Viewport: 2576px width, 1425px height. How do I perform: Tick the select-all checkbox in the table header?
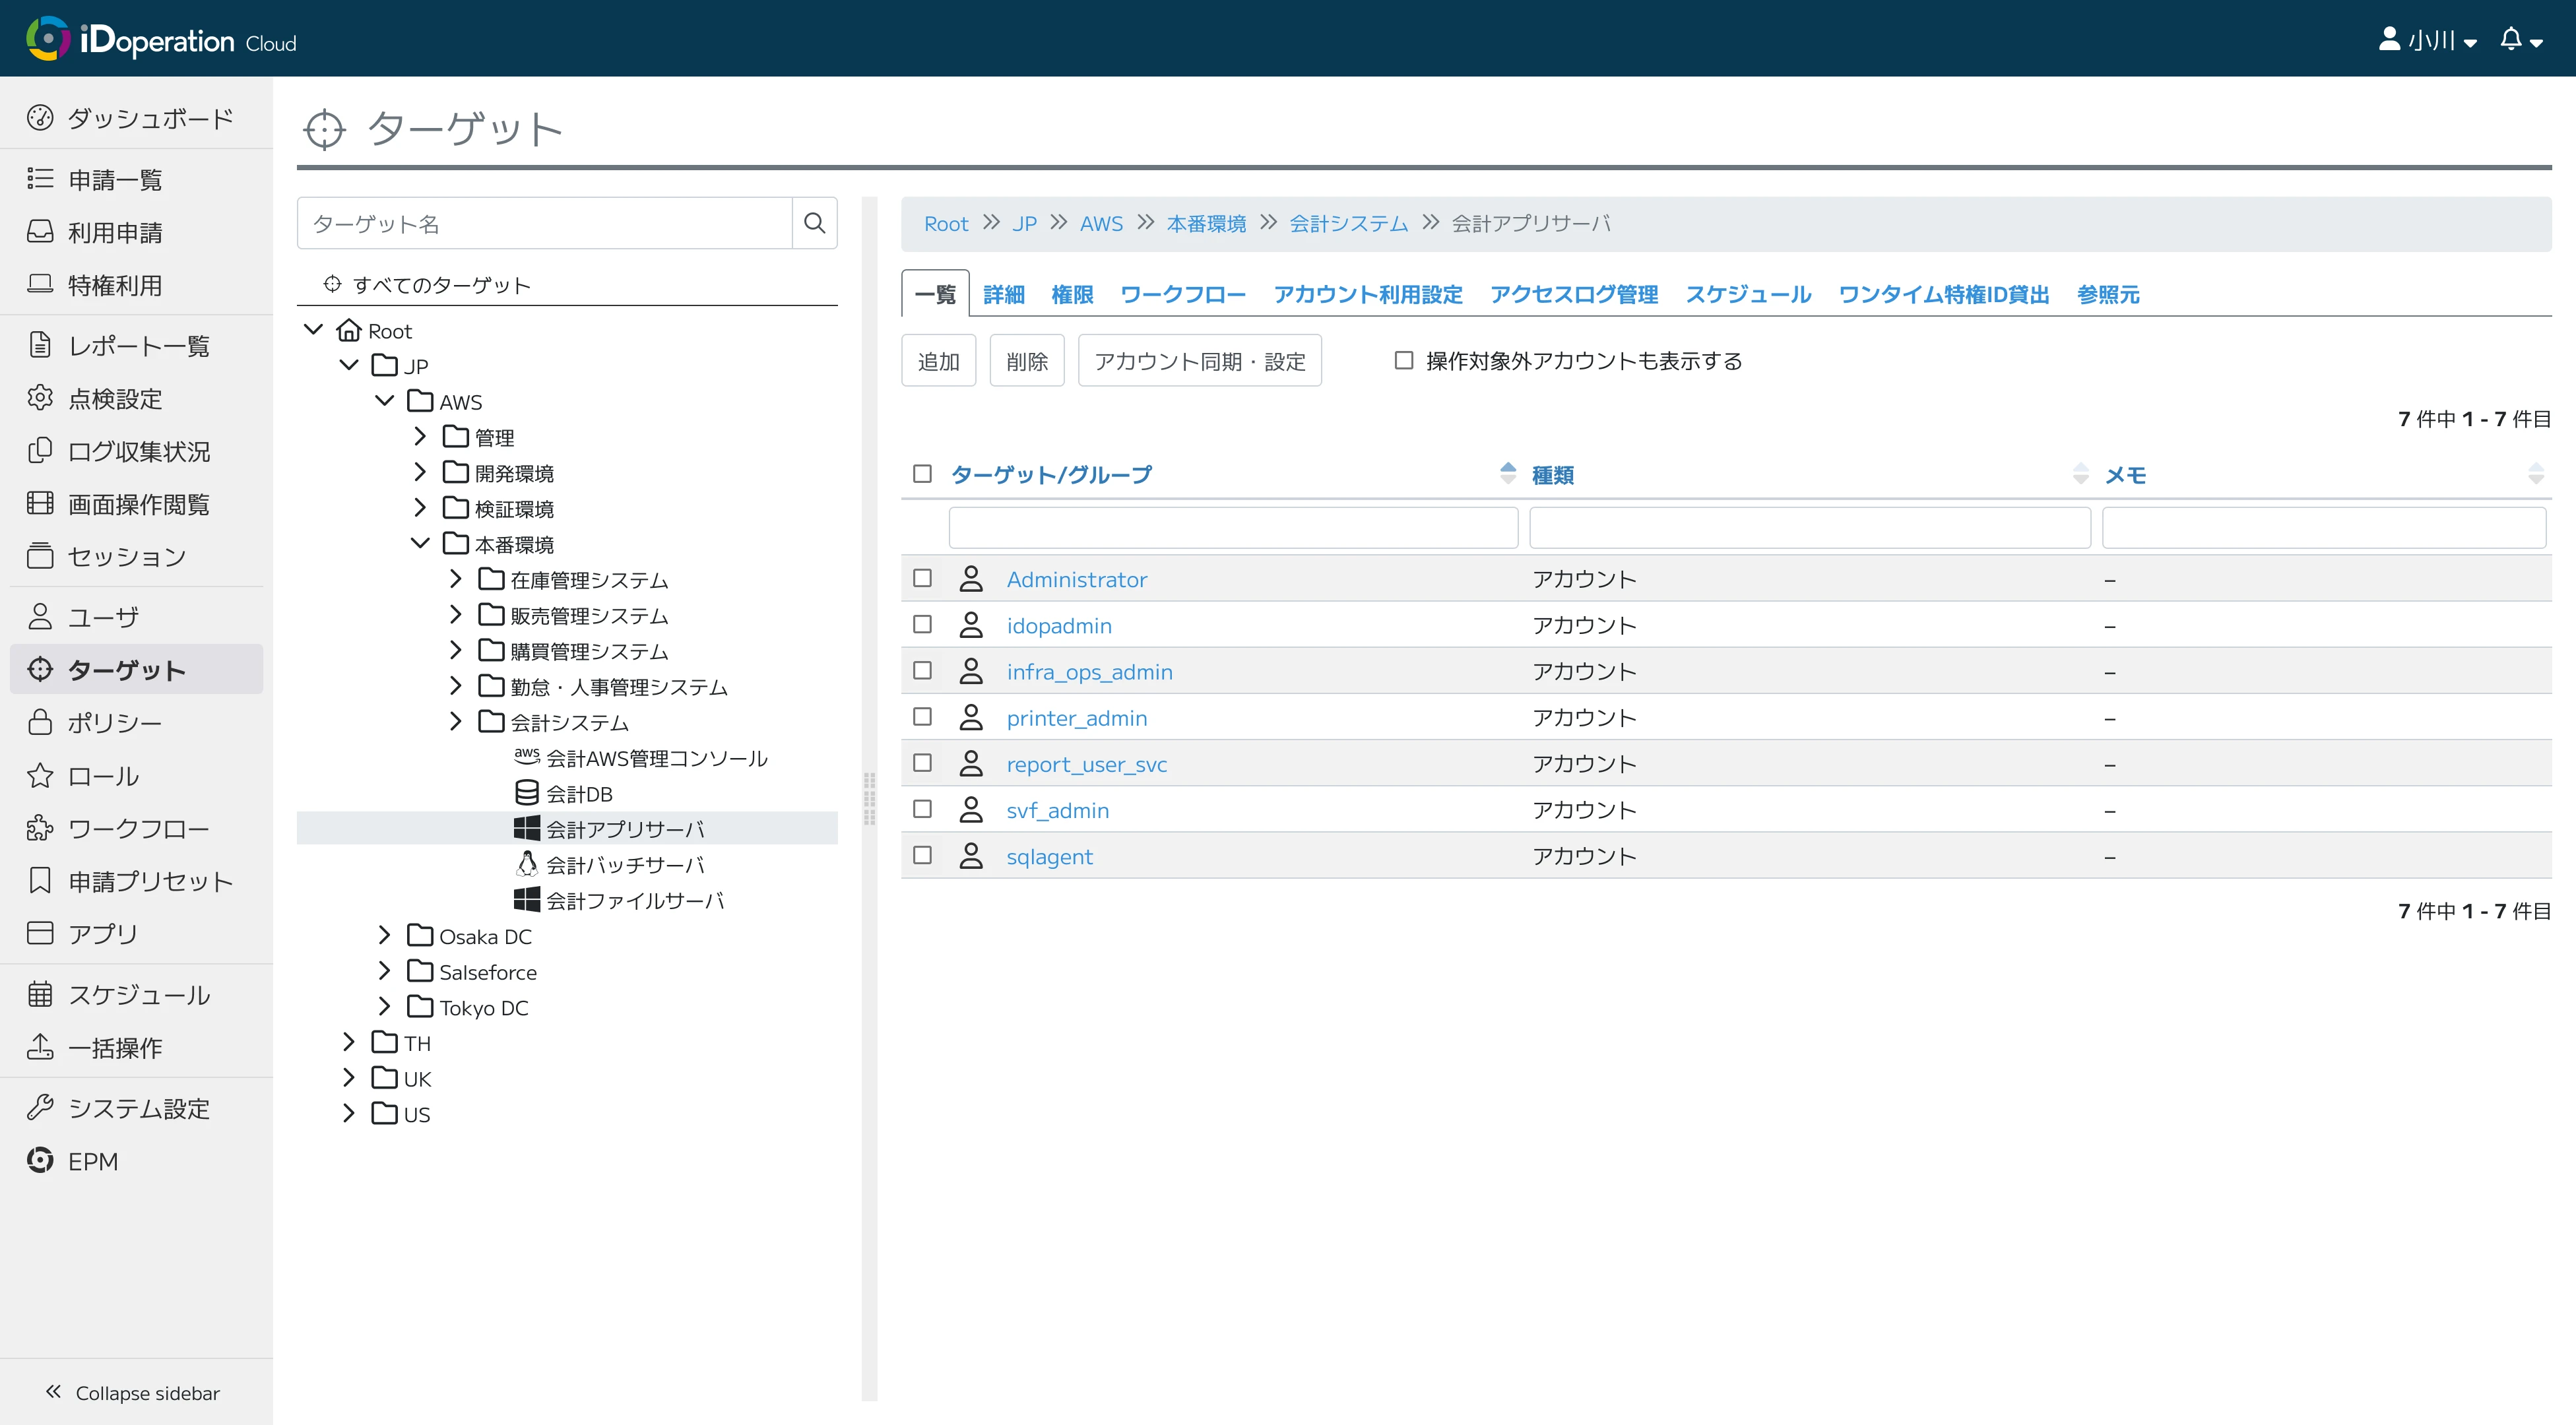coord(922,474)
